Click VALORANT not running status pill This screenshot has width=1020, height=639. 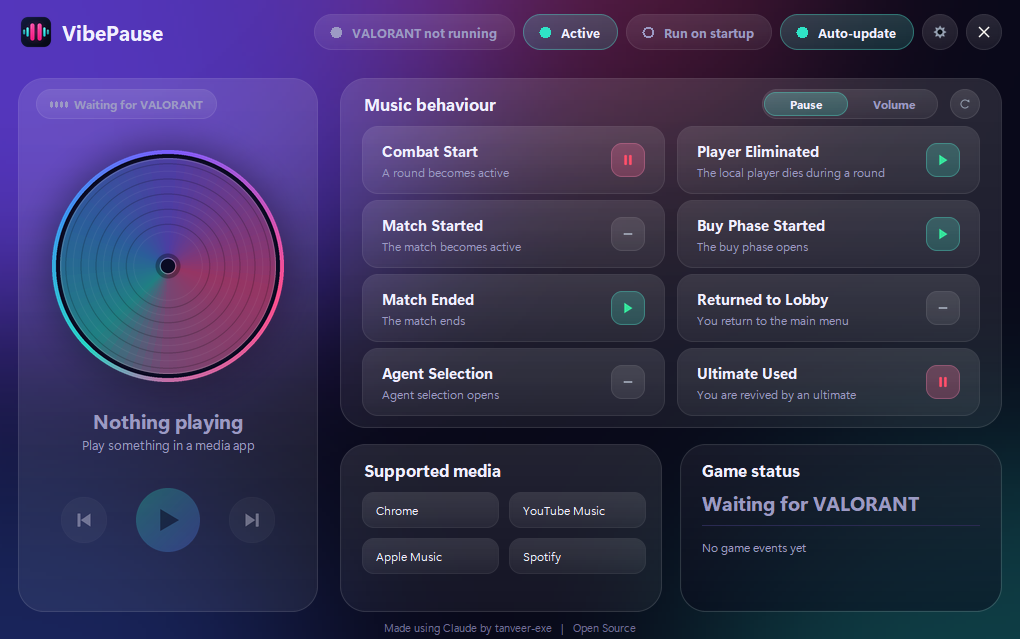tap(414, 33)
